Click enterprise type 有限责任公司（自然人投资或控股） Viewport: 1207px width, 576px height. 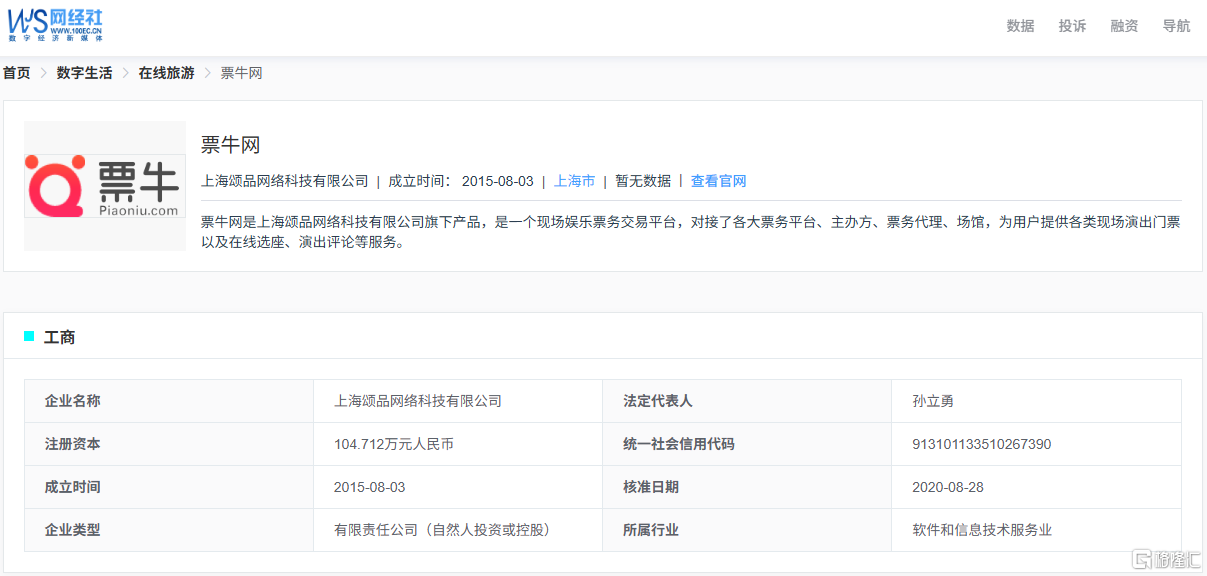click(446, 530)
